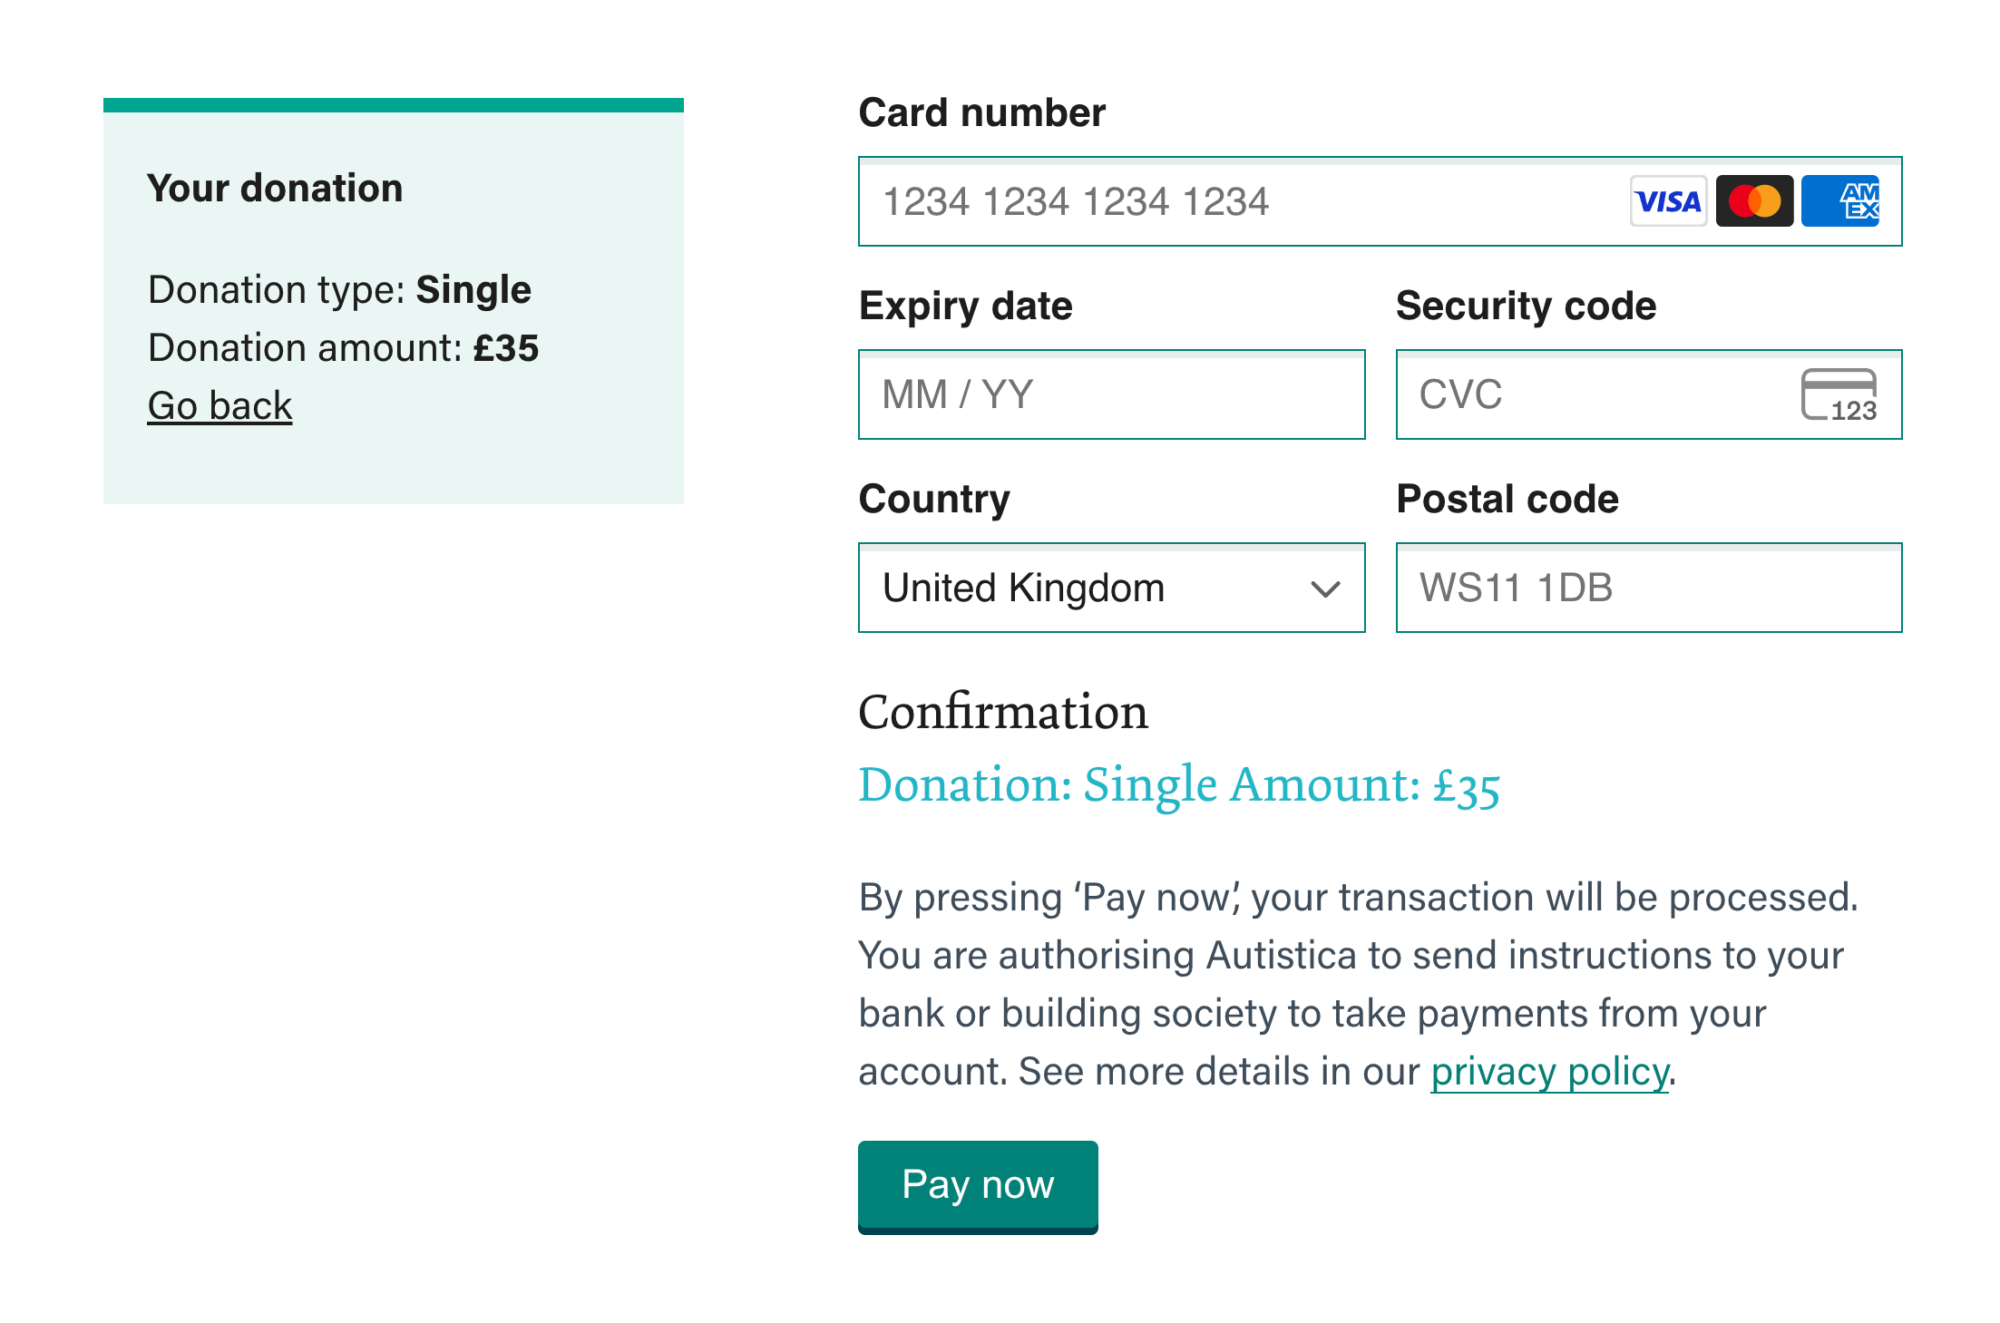2000x1323 pixels.
Task: Open the privacy policy link
Action: 1548,1071
